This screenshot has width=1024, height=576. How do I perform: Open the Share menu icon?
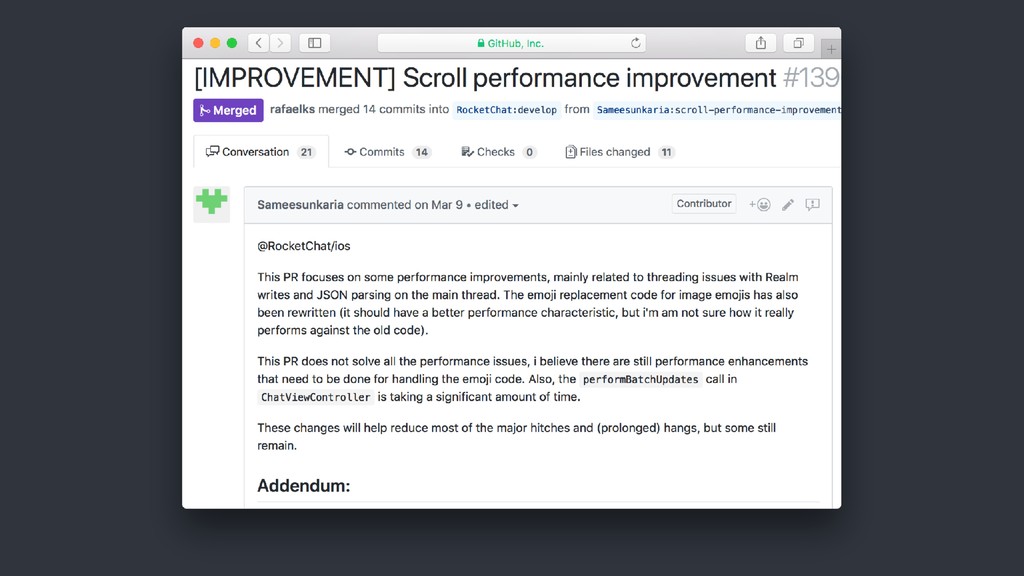(761, 43)
